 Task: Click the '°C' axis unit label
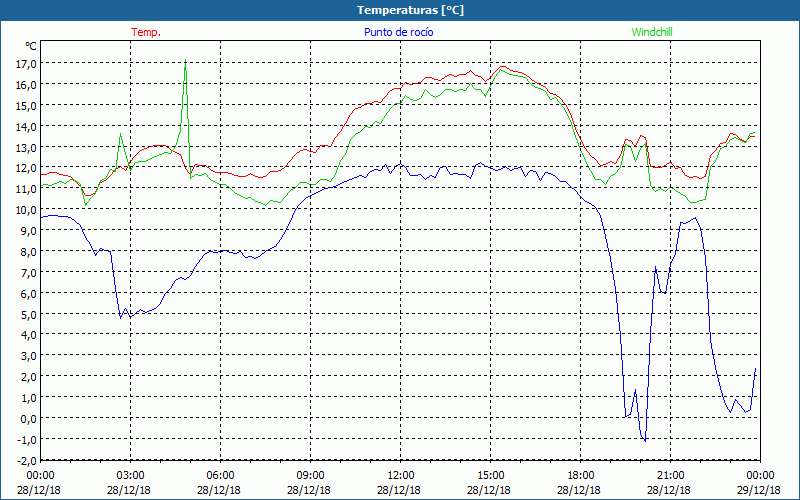[31, 46]
